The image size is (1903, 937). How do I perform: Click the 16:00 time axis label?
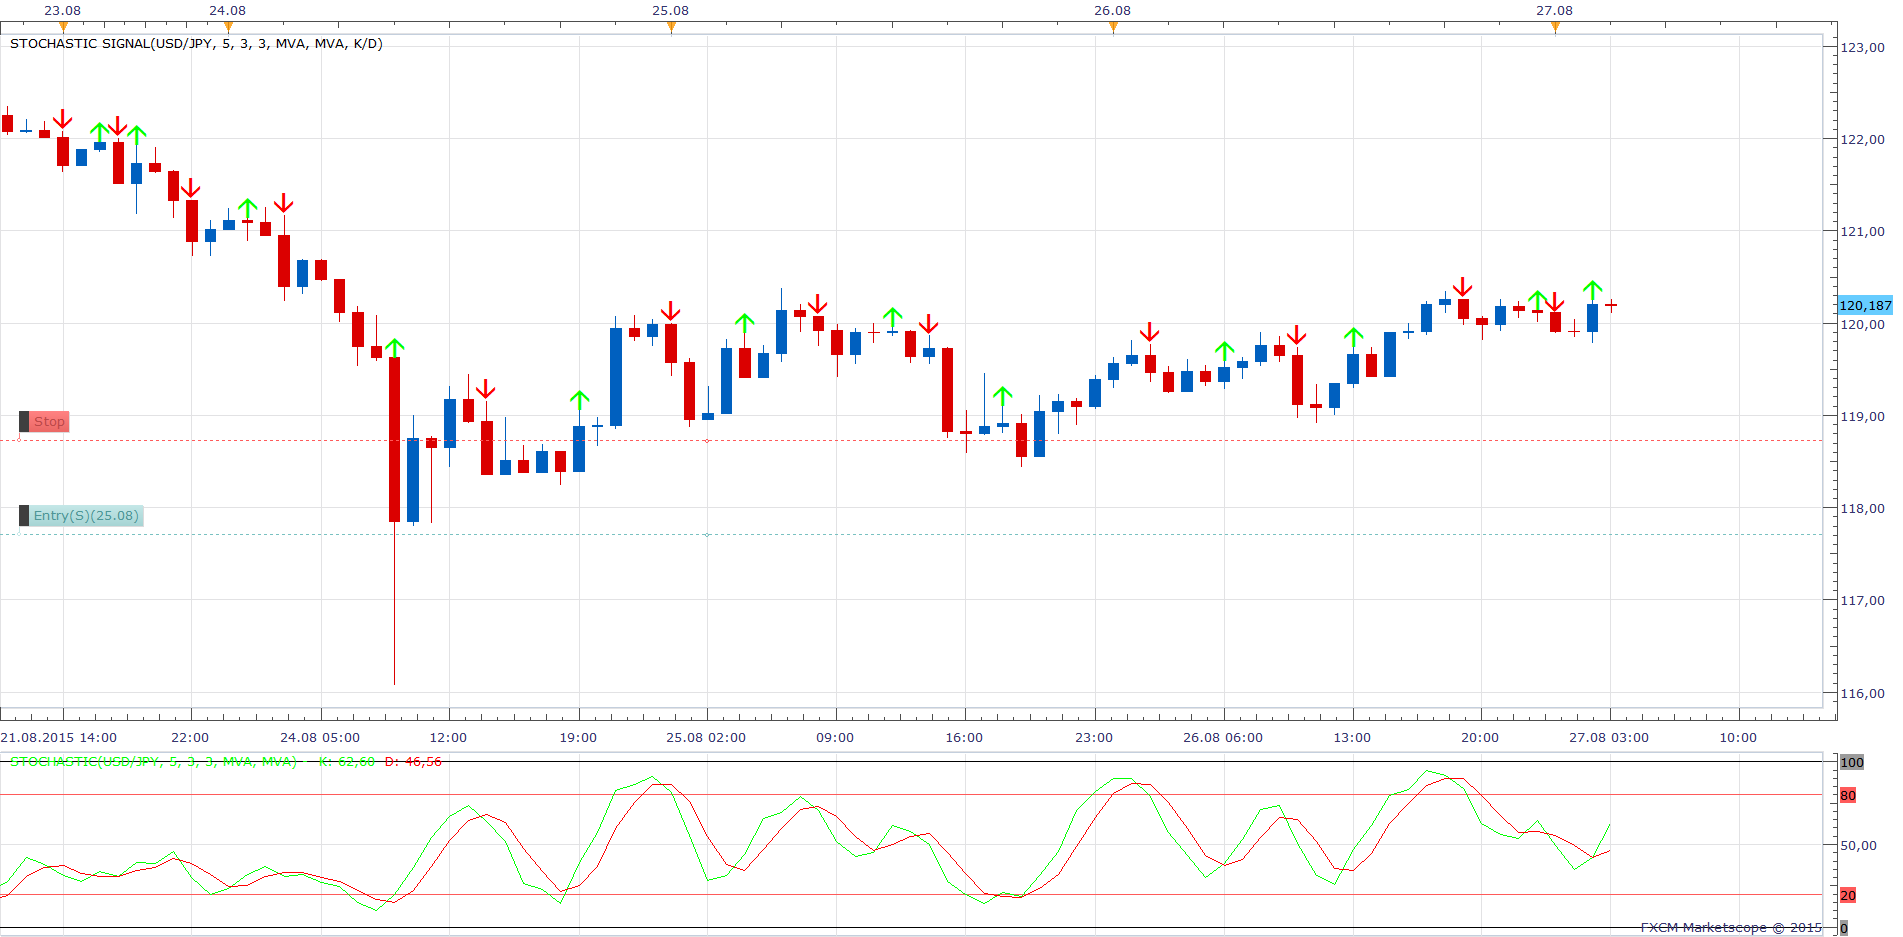[x=964, y=738]
